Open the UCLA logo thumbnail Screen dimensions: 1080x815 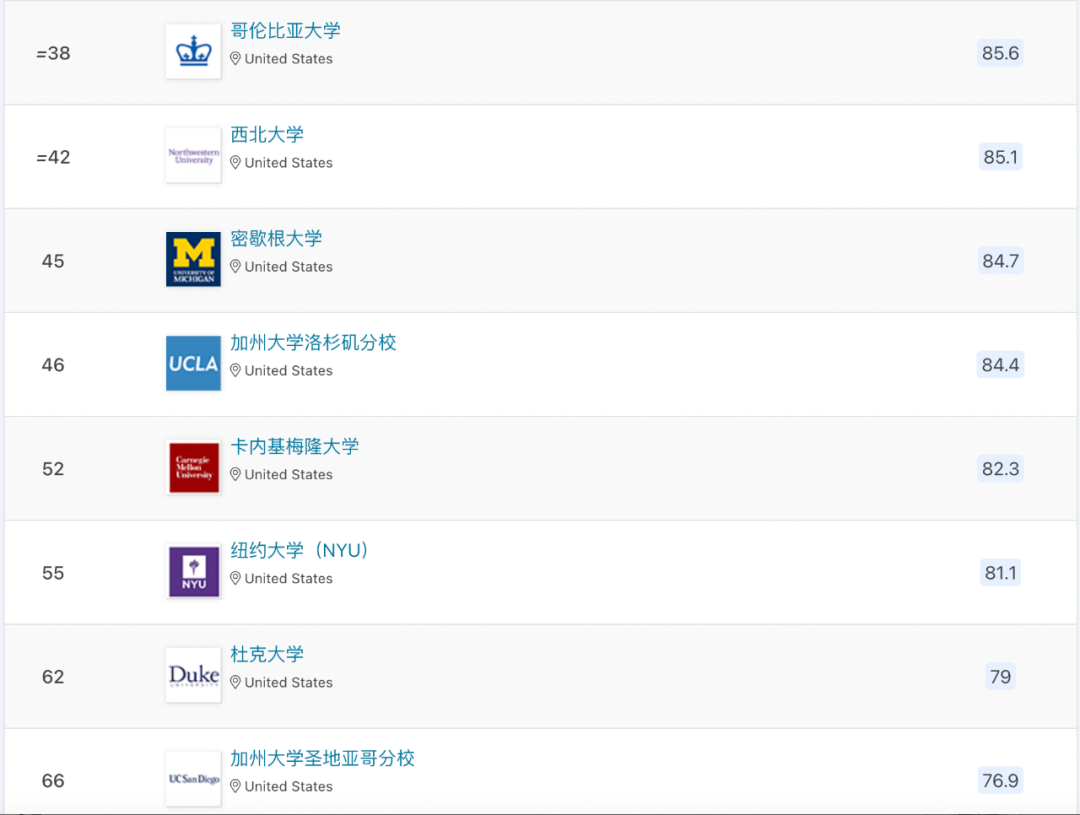(194, 364)
